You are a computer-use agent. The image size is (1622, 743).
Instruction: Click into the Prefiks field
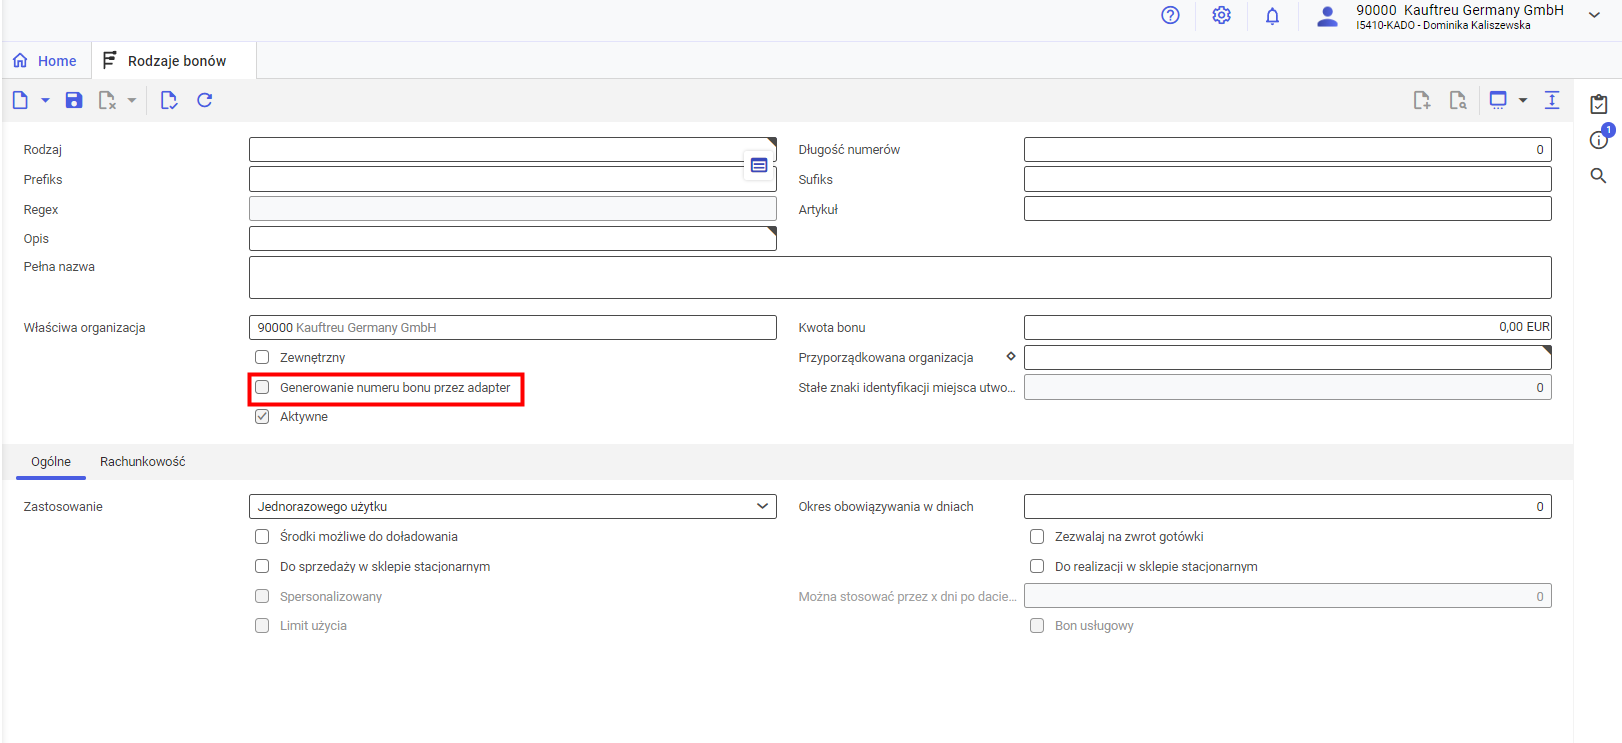[x=513, y=179]
